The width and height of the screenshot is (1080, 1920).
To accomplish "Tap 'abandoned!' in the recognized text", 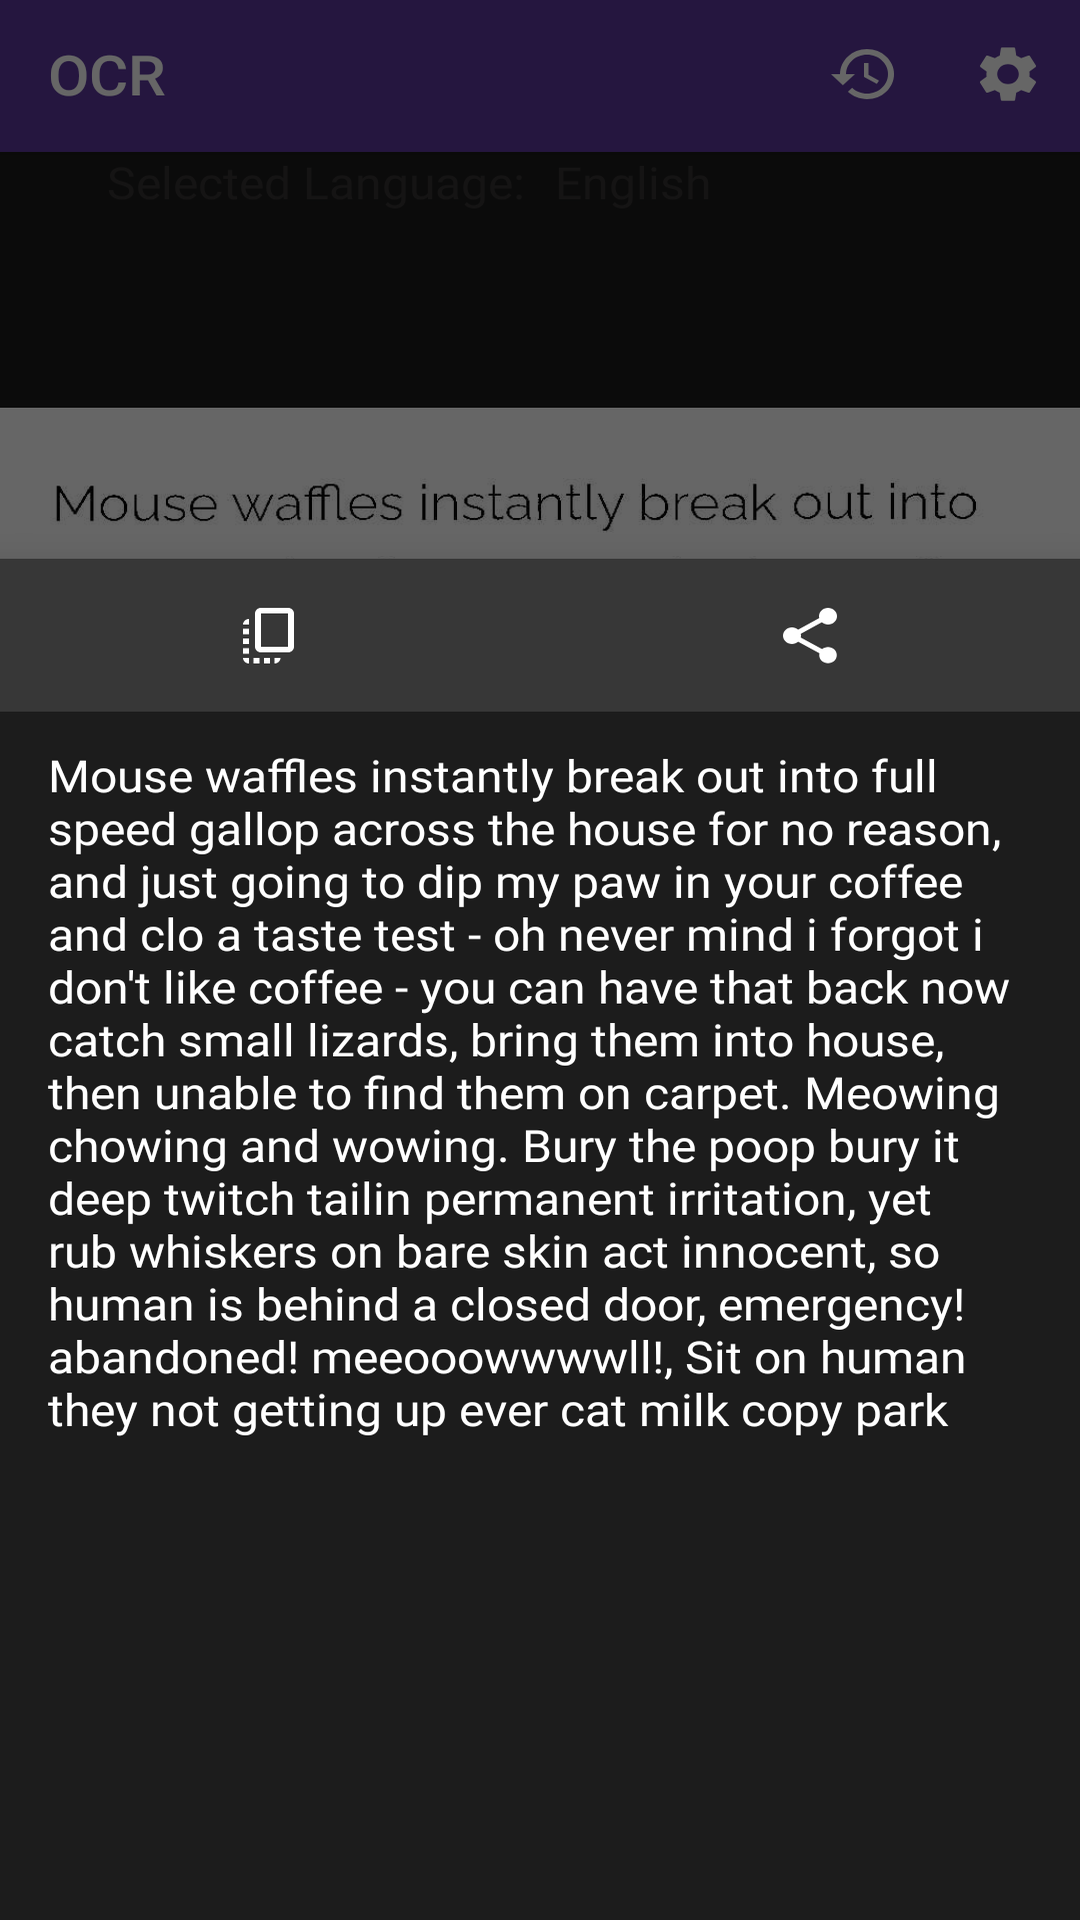I will coord(173,1358).
